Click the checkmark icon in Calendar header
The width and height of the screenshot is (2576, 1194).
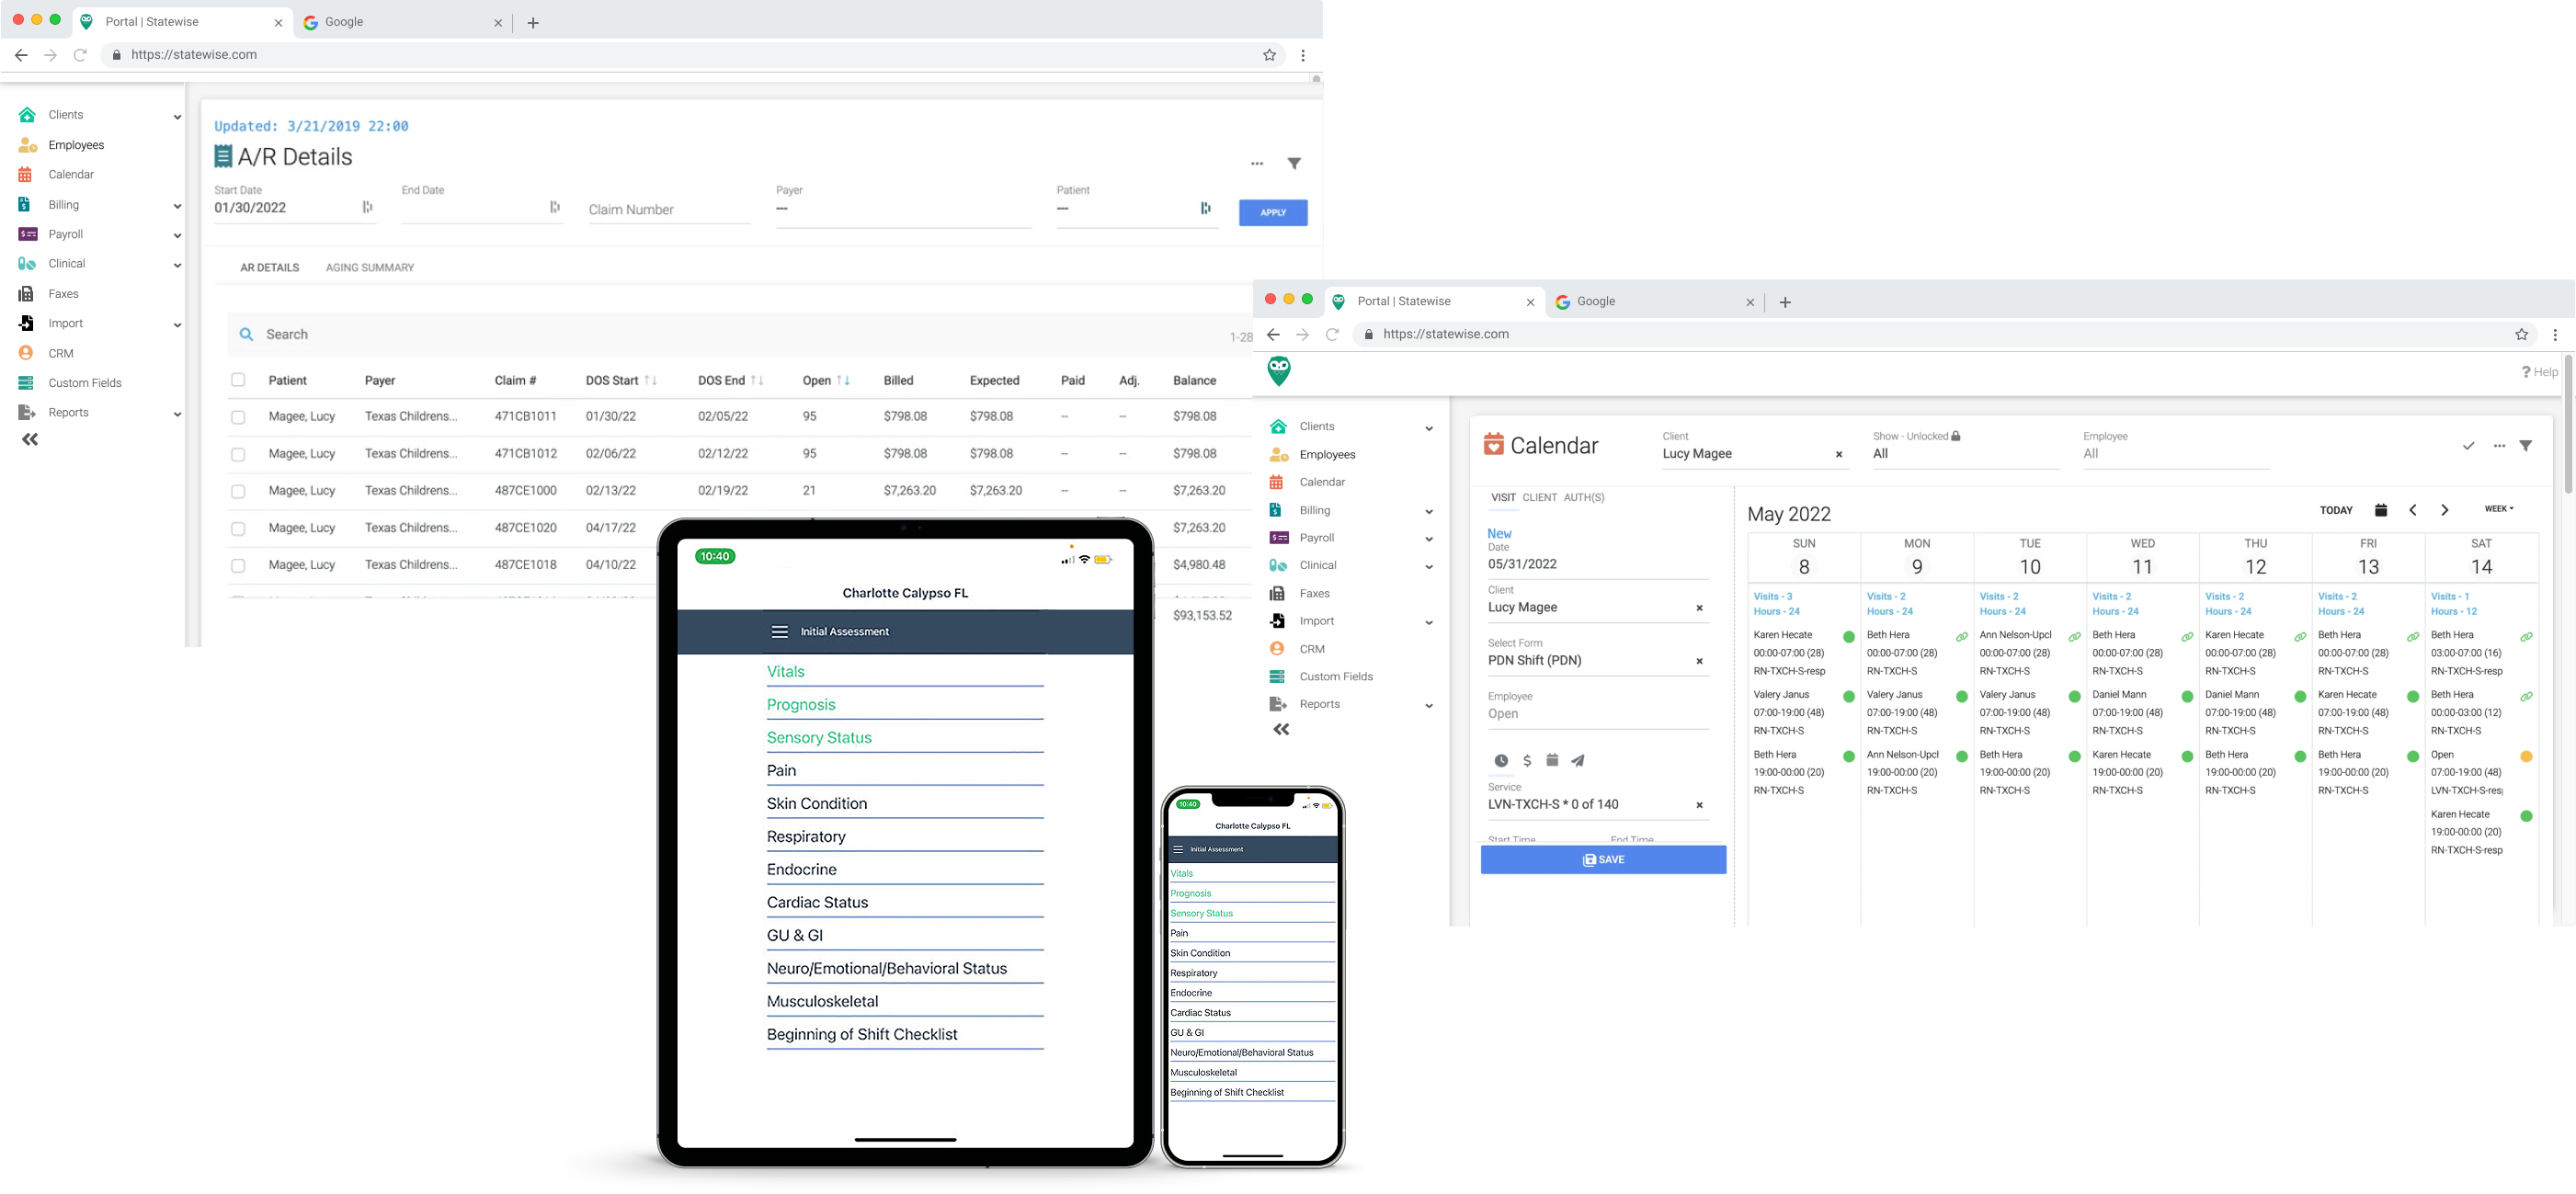pyautogui.click(x=2468, y=446)
